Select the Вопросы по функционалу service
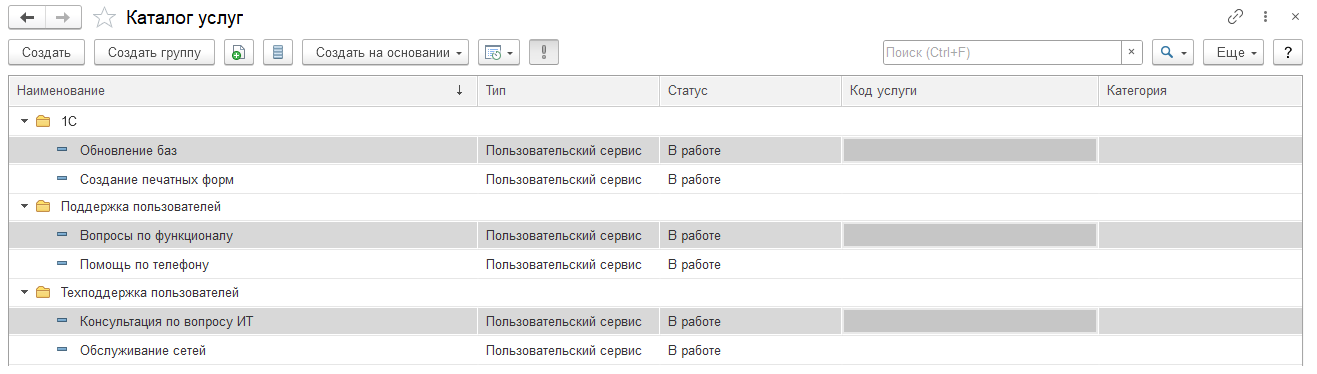Image resolution: width=1317 pixels, height=374 pixels. tap(156, 236)
